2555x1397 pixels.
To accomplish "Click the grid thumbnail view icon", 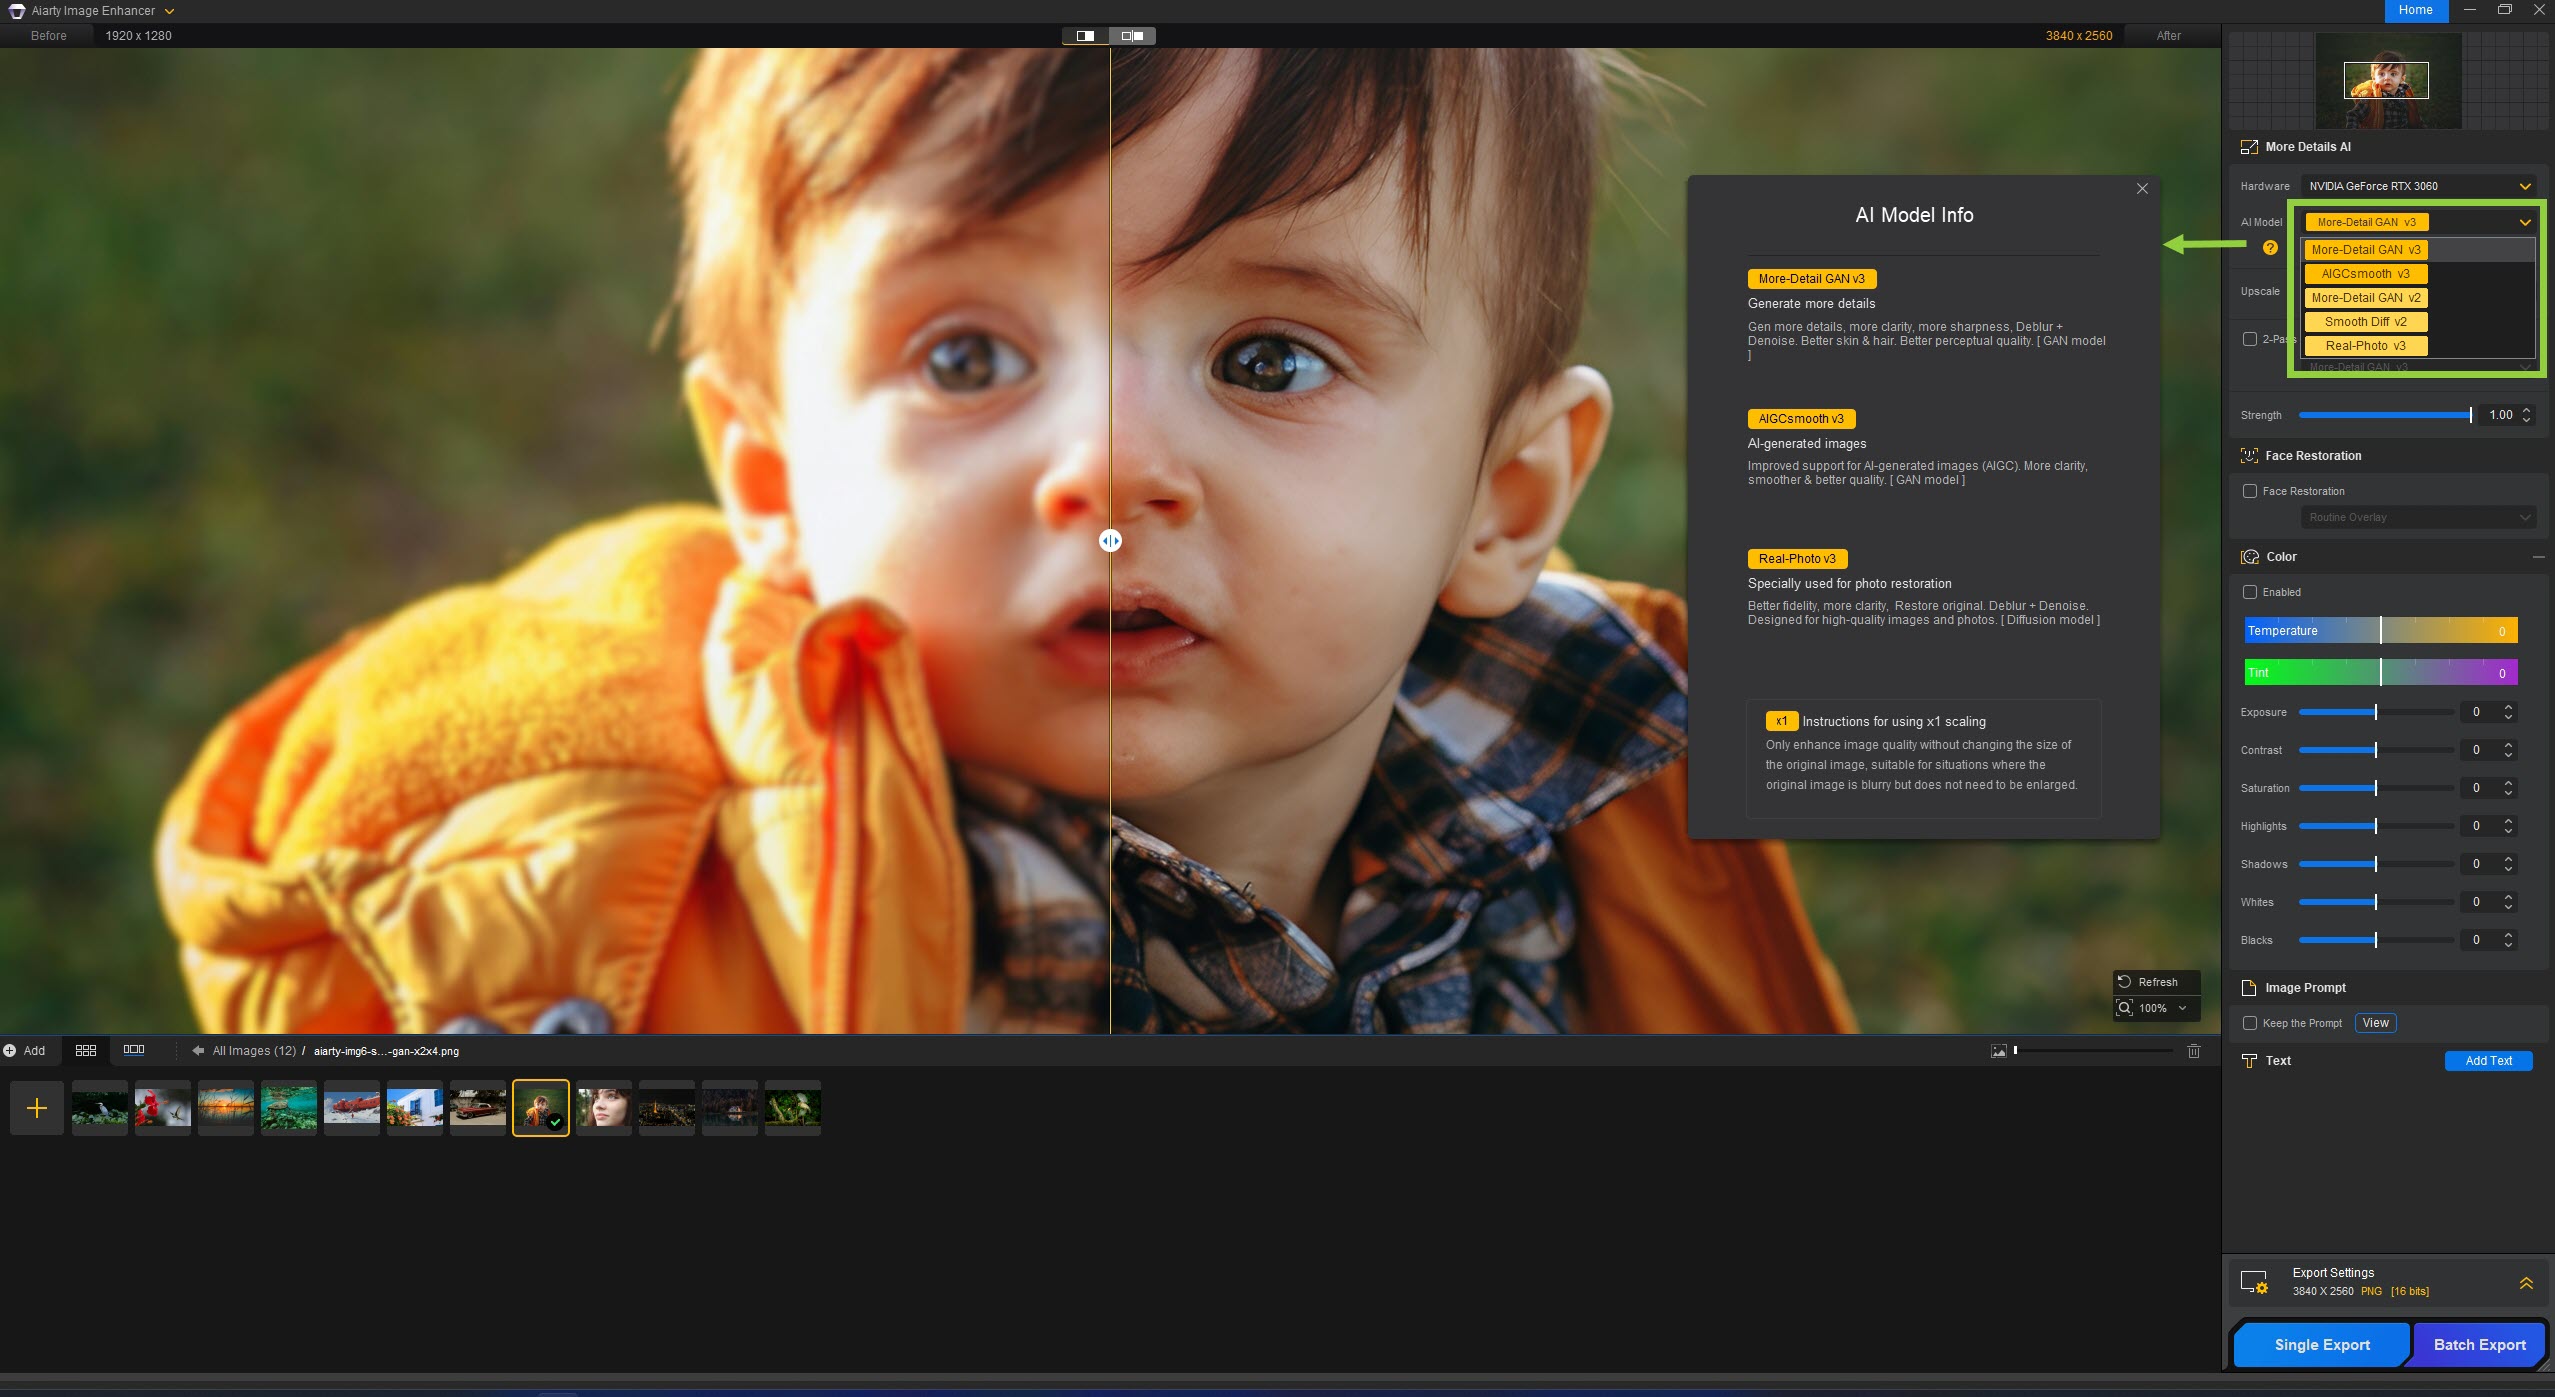I will point(86,1050).
